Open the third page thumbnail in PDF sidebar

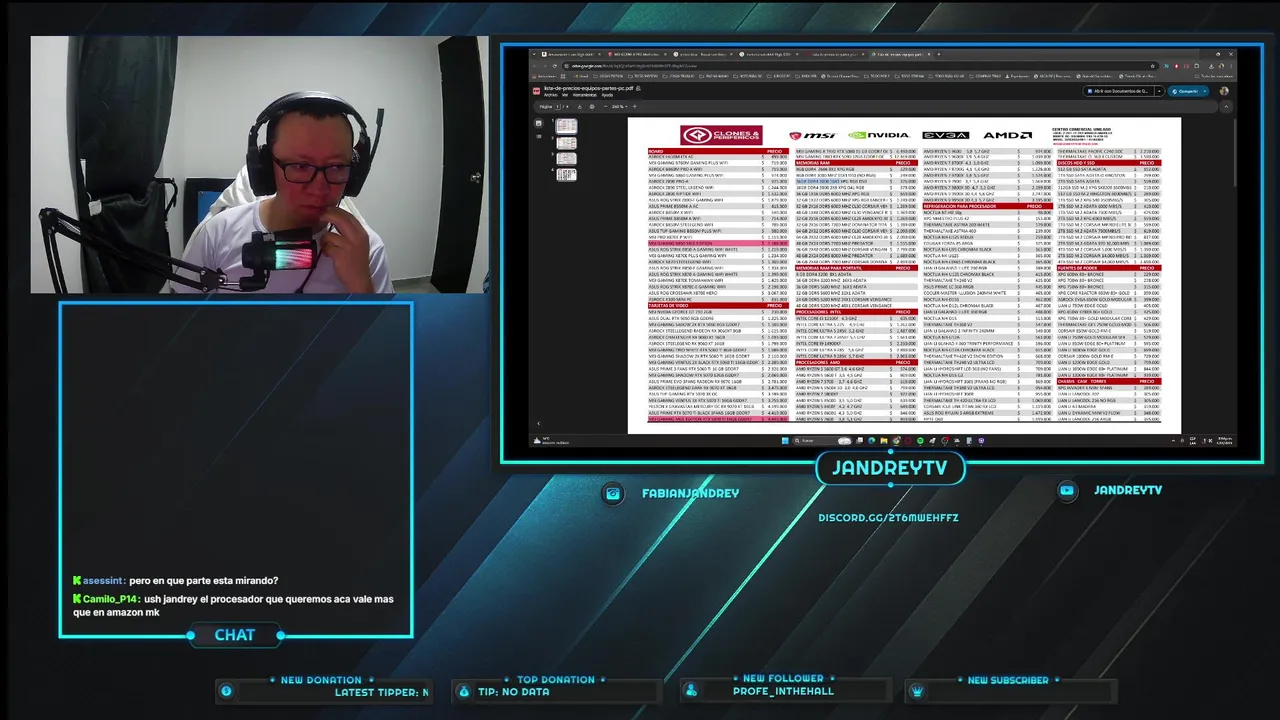(567, 159)
